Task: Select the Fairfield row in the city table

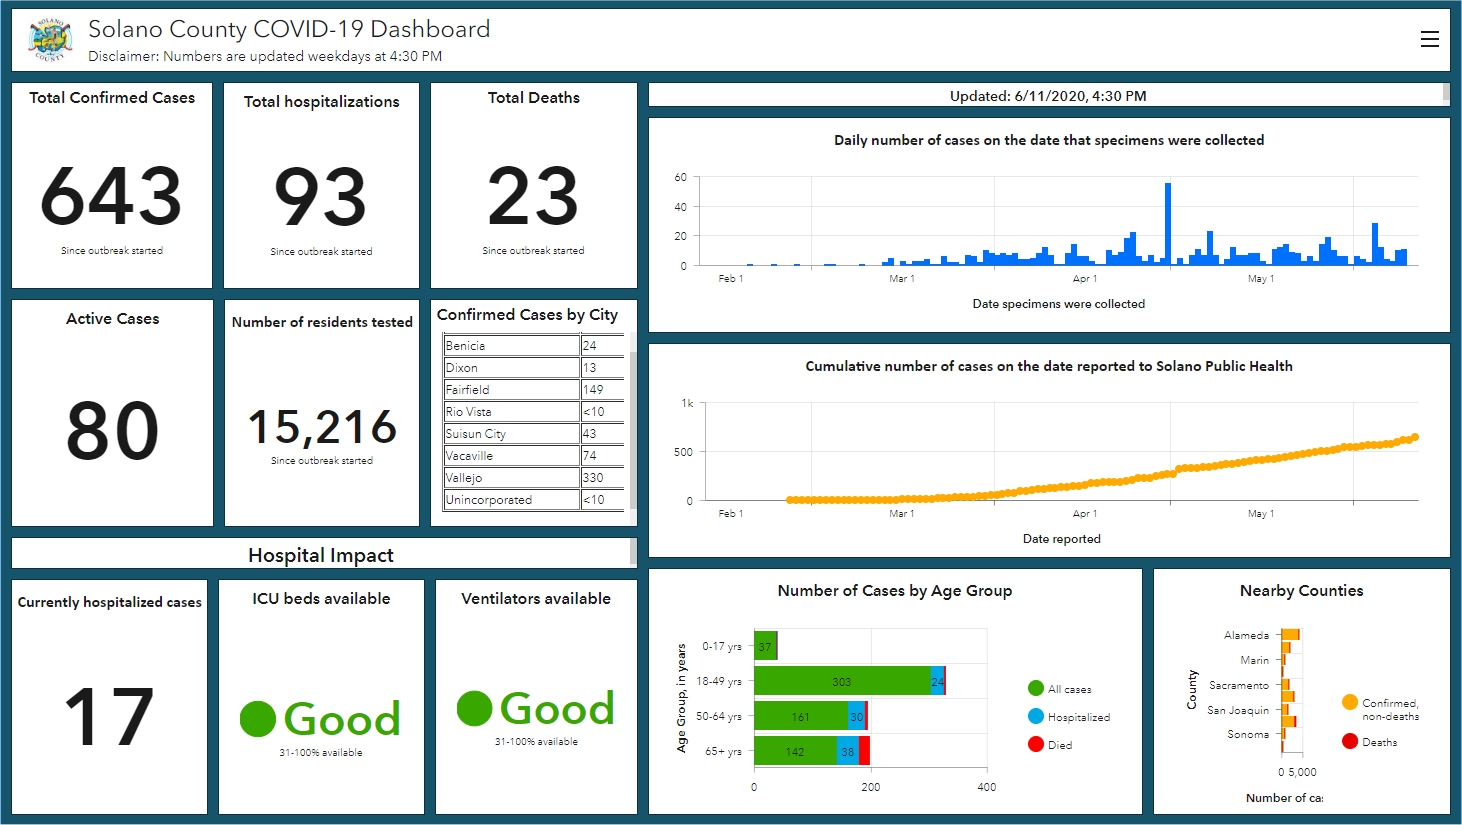Action: pos(511,390)
